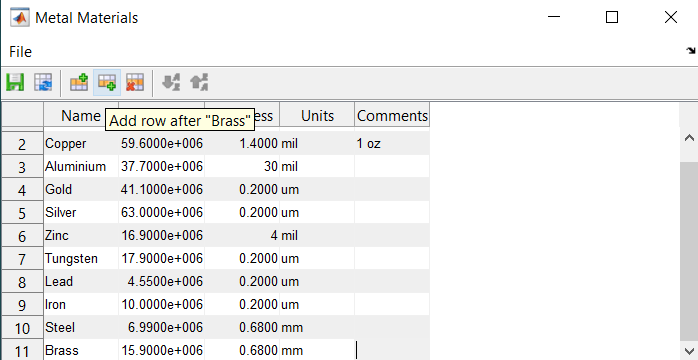Select row header 3
This screenshot has width=698, height=360.
pos(22,167)
